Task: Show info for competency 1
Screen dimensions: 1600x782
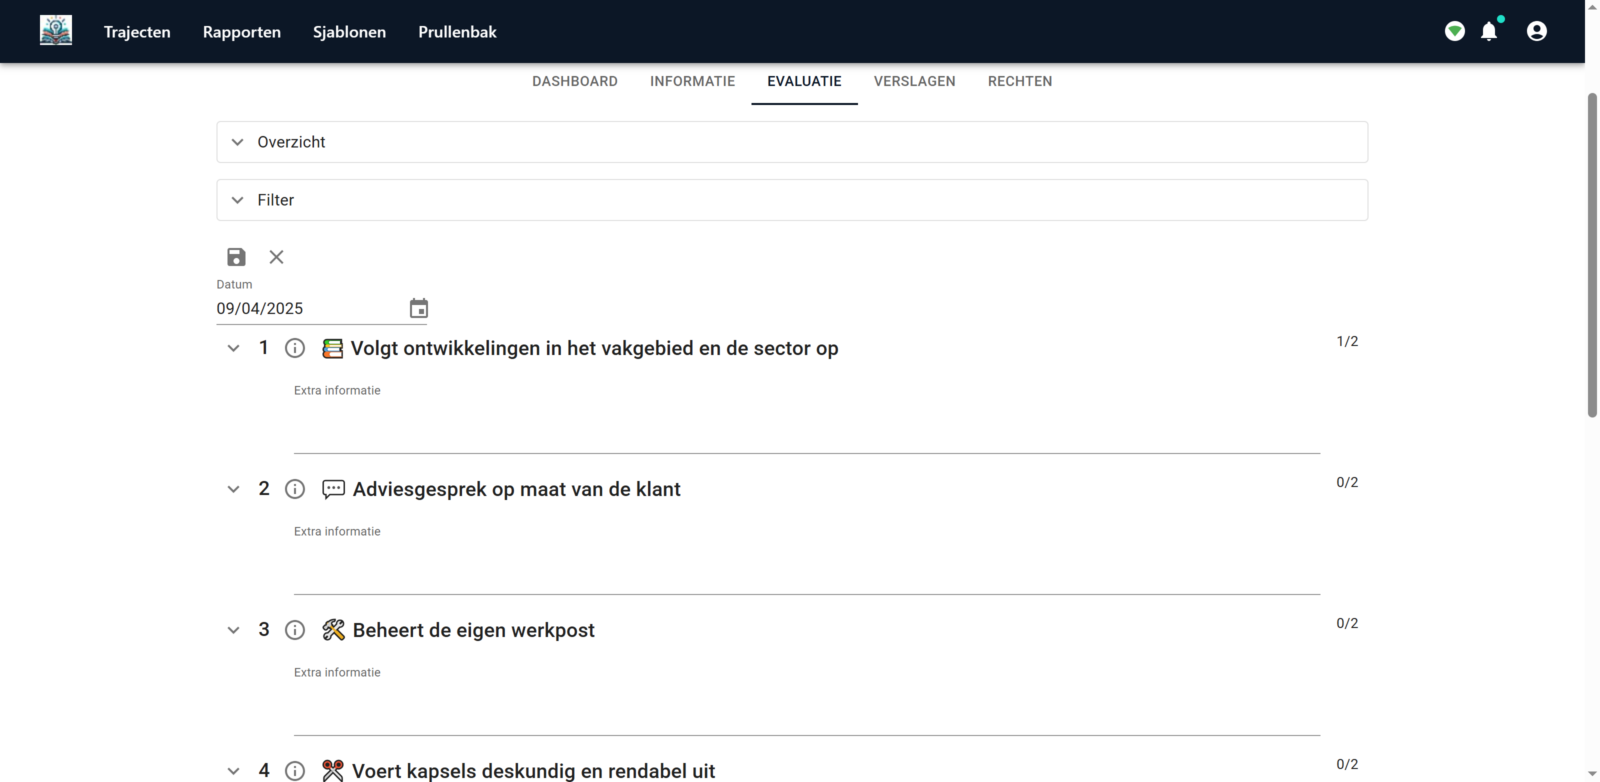Action: (x=295, y=348)
